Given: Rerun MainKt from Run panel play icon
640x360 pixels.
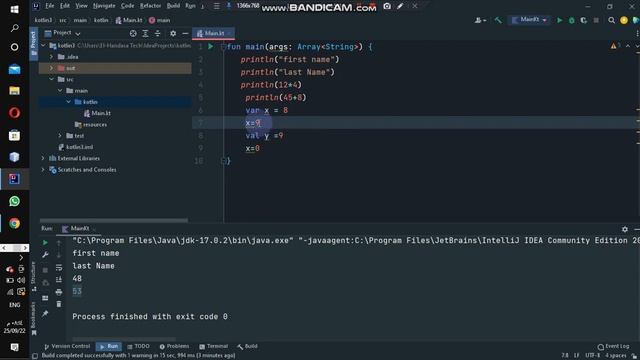Looking at the screenshot, I should click(x=45, y=242).
